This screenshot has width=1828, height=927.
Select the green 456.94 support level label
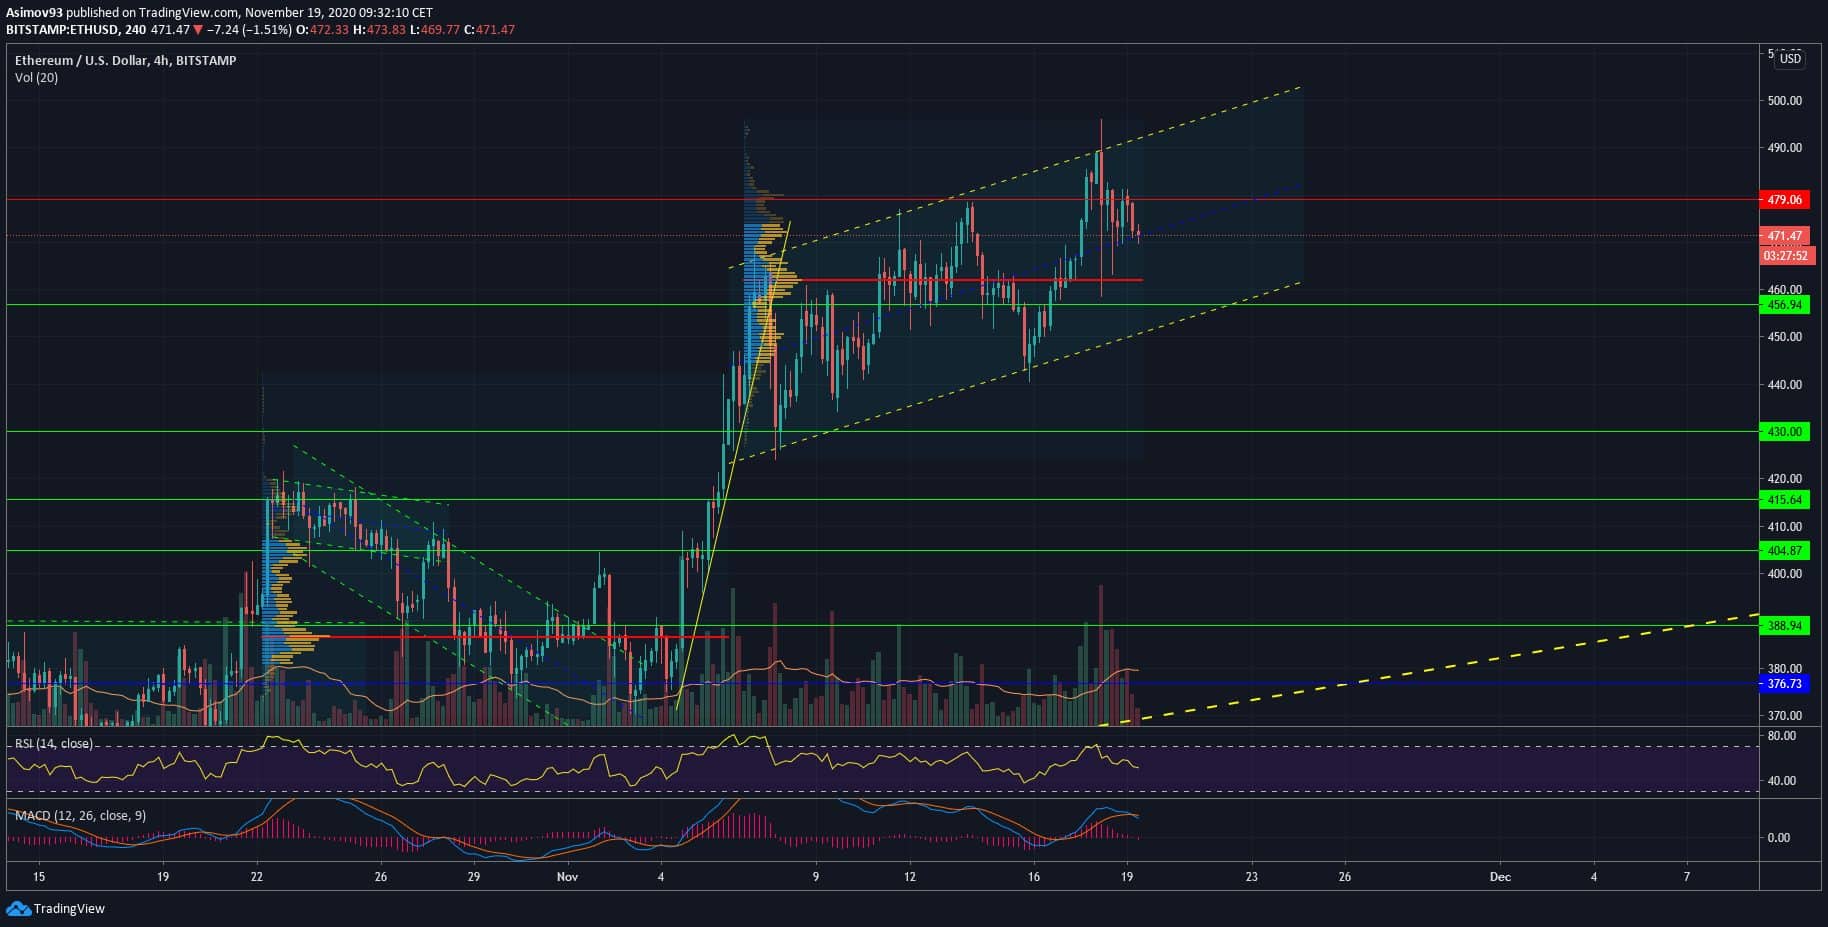point(1784,305)
